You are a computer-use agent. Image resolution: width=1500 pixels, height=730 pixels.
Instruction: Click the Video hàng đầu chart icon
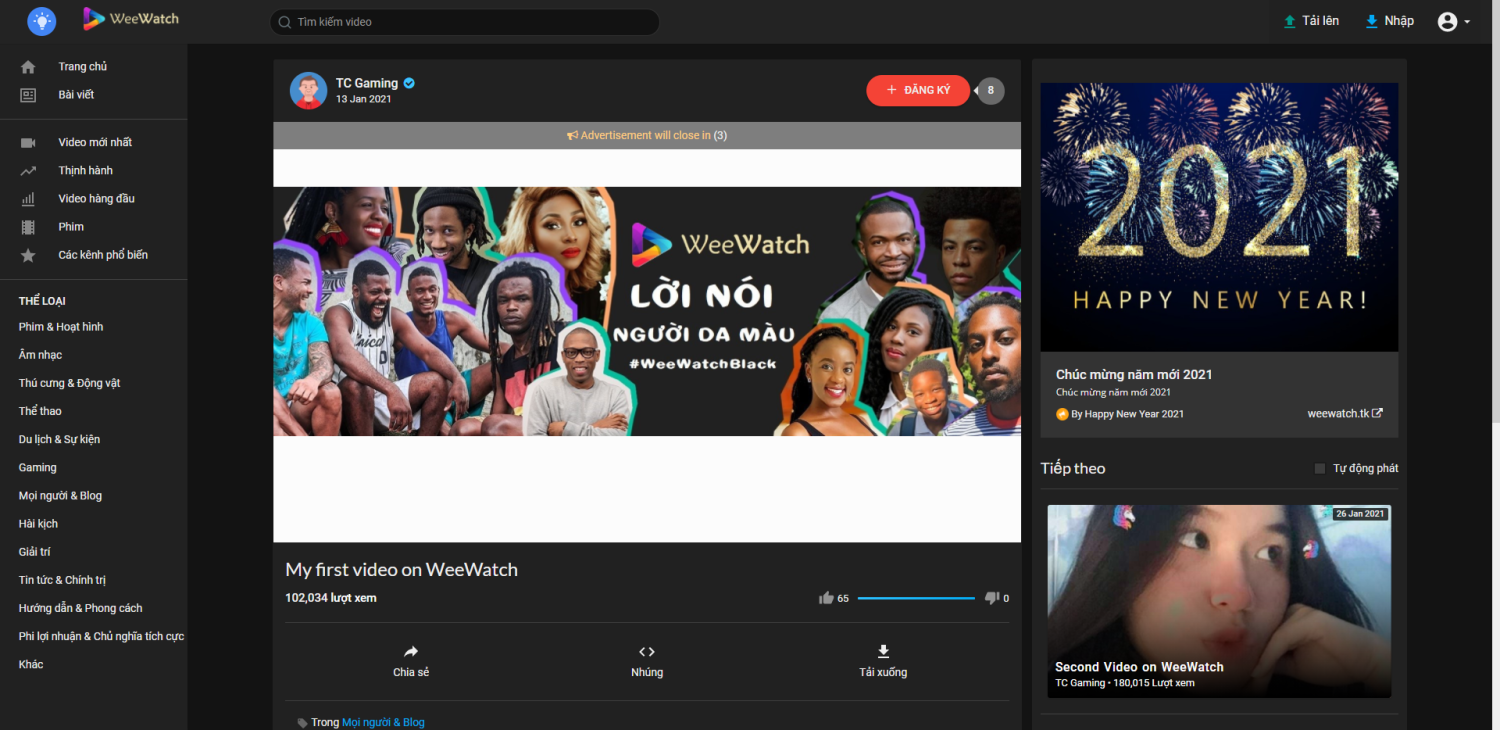[28, 199]
